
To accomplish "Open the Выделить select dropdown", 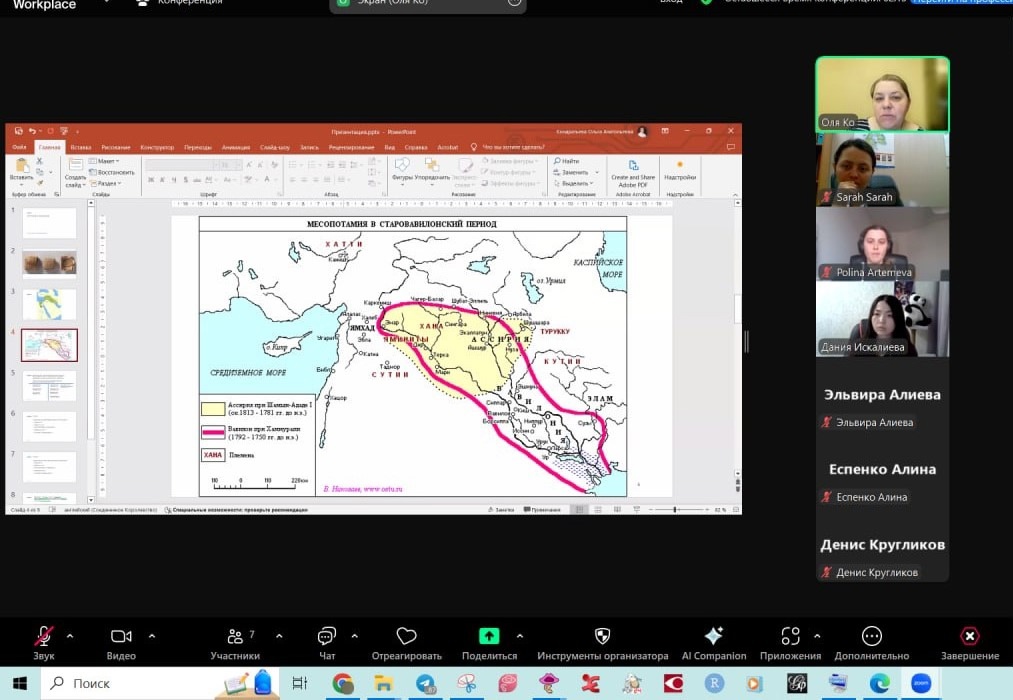I will click(x=574, y=183).
